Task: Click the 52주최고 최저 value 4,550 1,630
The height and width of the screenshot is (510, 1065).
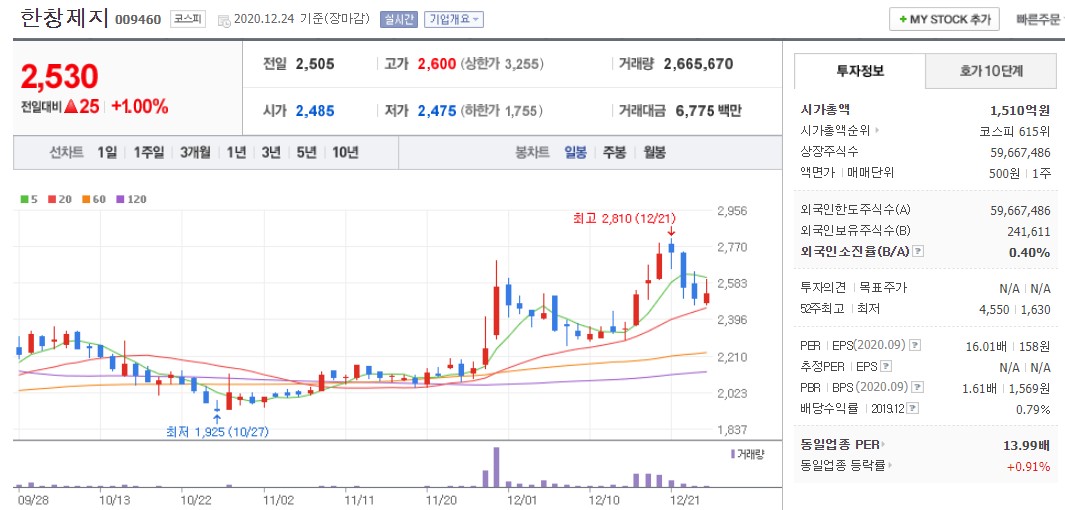Action: coord(1015,309)
